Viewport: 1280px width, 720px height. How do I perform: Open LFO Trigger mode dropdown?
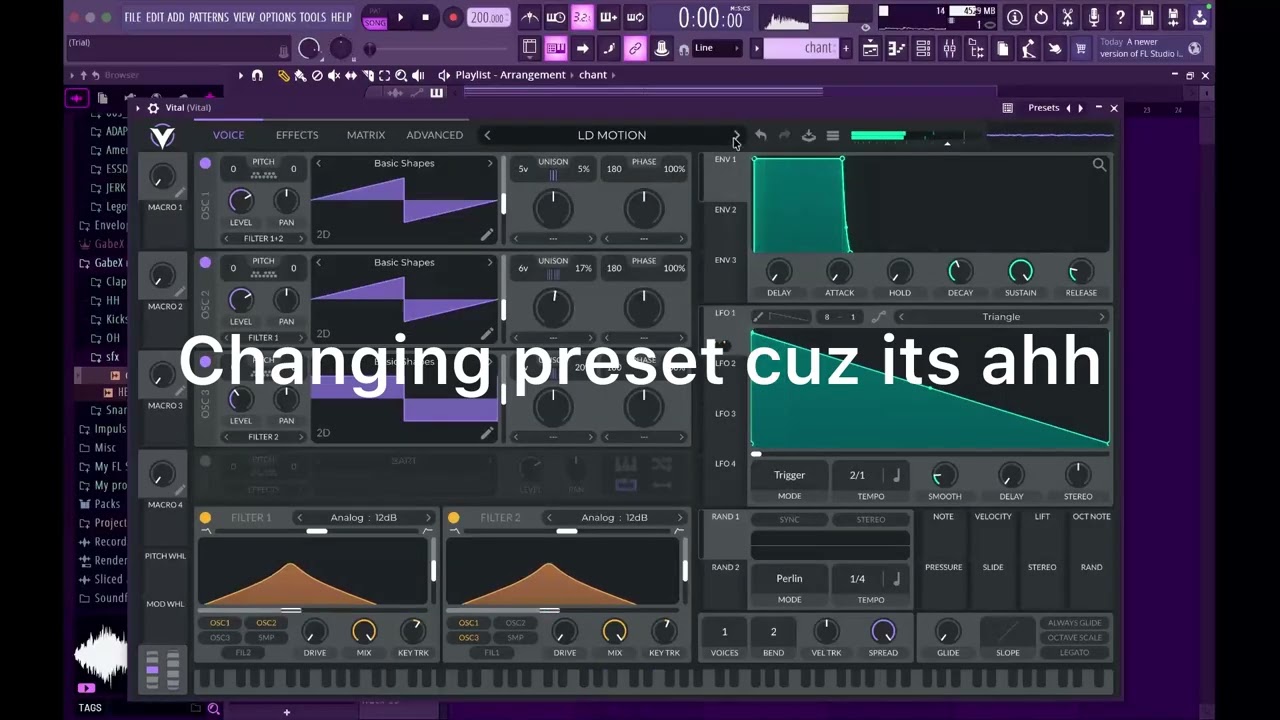(x=789, y=475)
